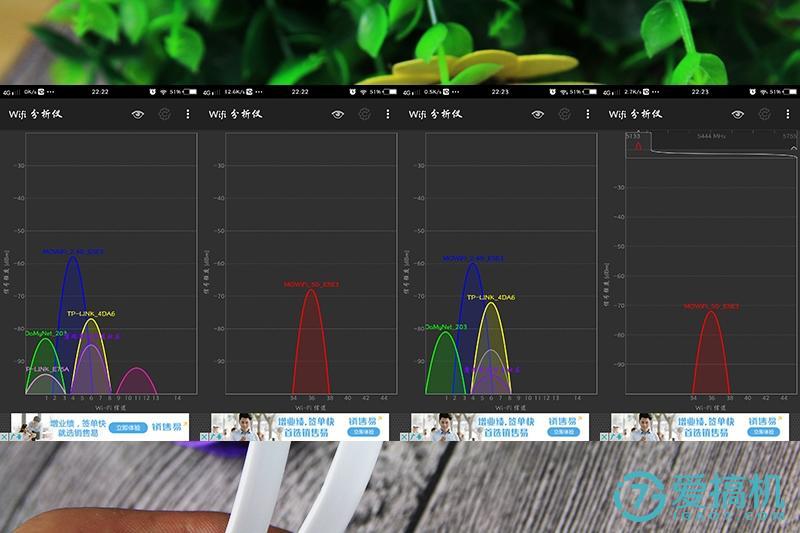The image size is (800, 533).
Task: Tap the Wifi 分析仪 title in the third screen
Action: click(x=435, y=114)
